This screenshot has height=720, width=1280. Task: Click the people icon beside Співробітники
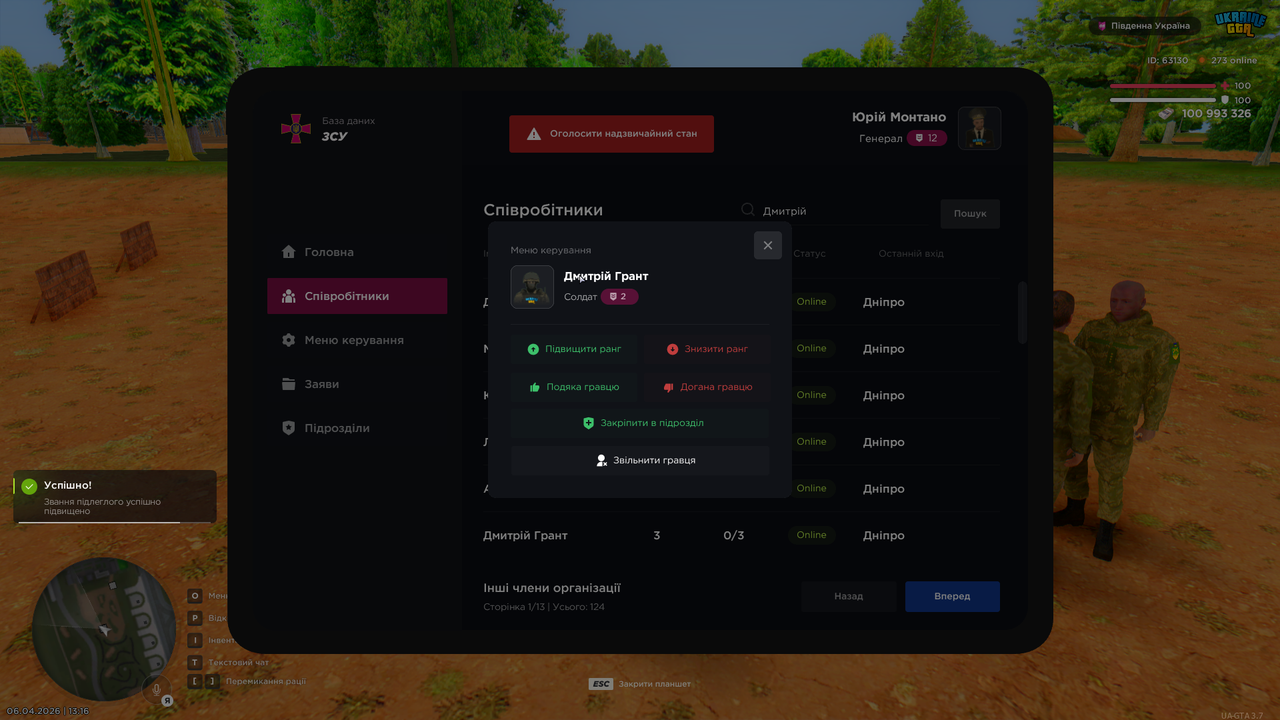pos(289,296)
